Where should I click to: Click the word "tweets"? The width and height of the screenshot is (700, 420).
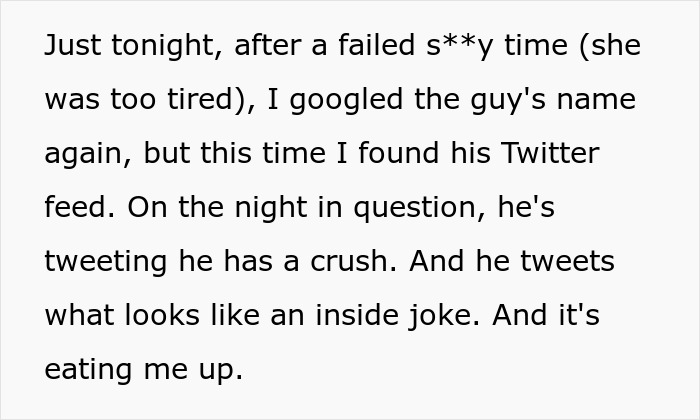pos(568,262)
